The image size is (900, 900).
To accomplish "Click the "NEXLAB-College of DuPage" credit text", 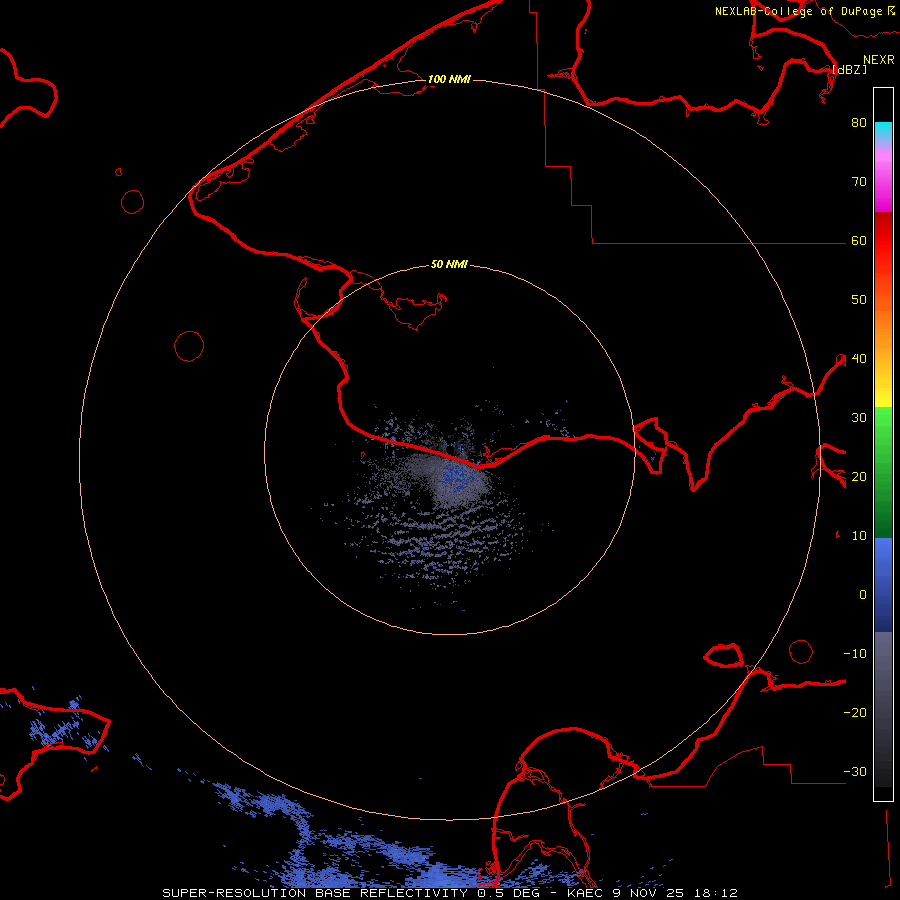I will tap(798, 11).
